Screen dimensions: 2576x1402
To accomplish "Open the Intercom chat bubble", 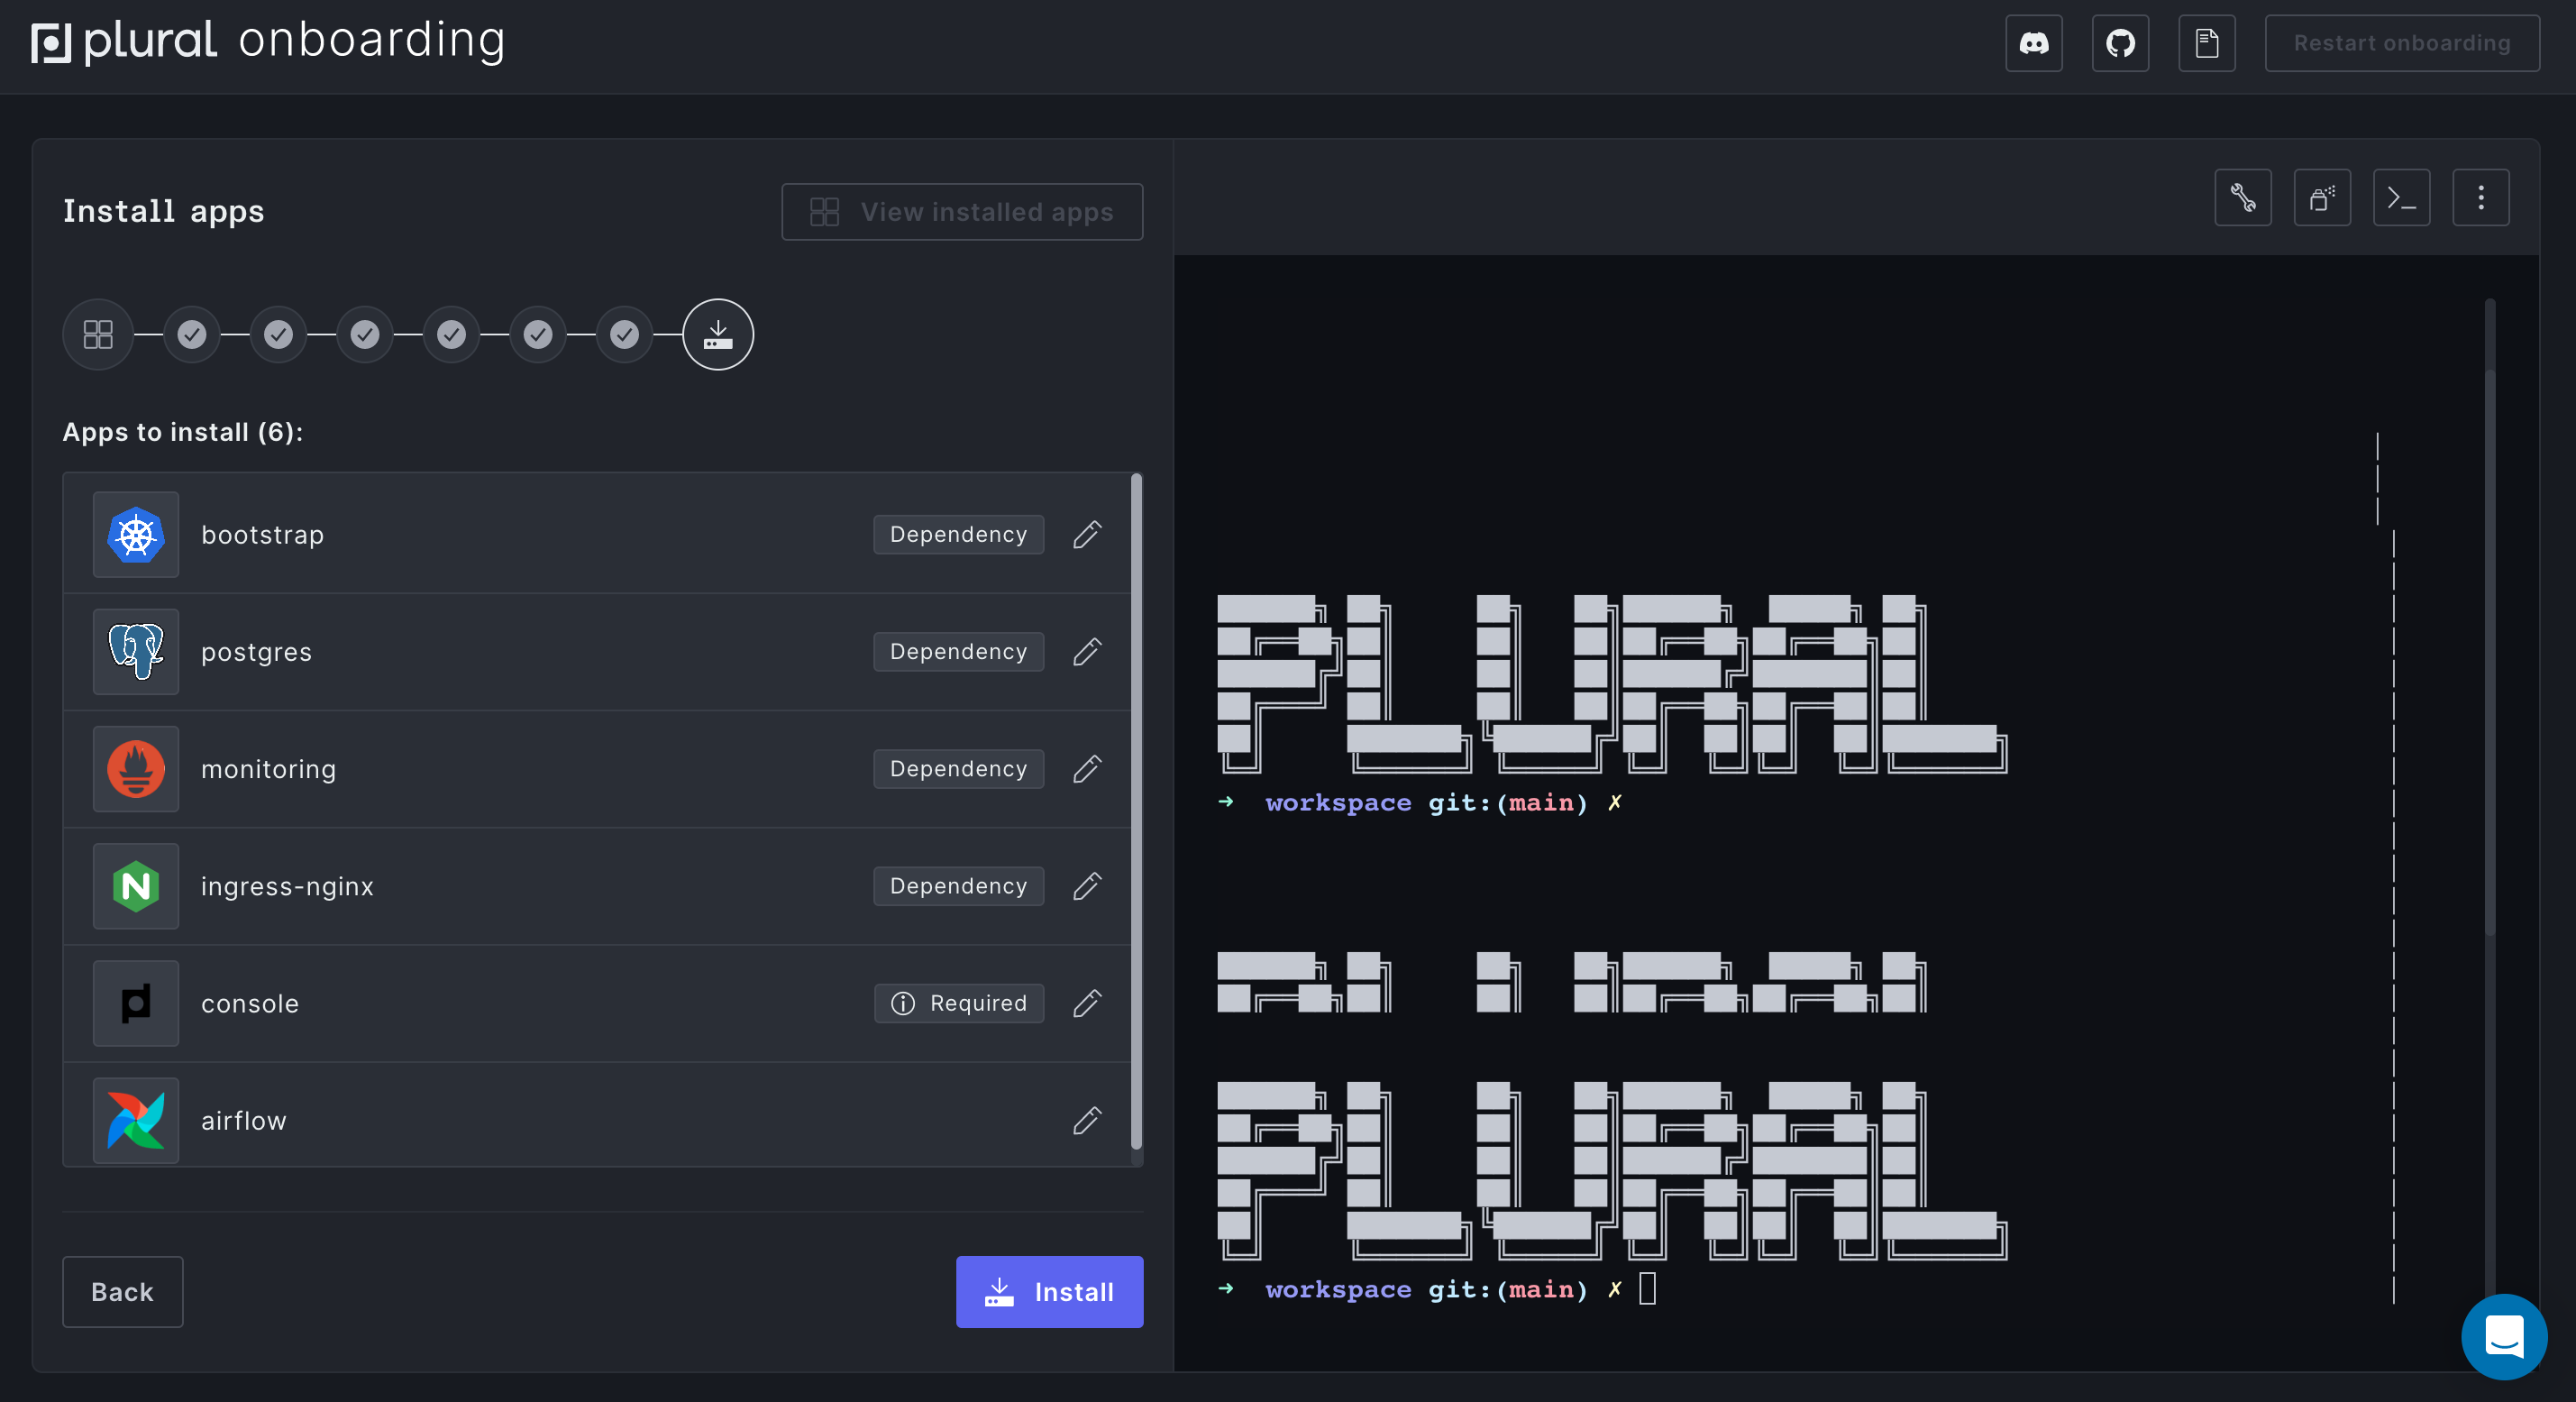I will 2504,1337.
